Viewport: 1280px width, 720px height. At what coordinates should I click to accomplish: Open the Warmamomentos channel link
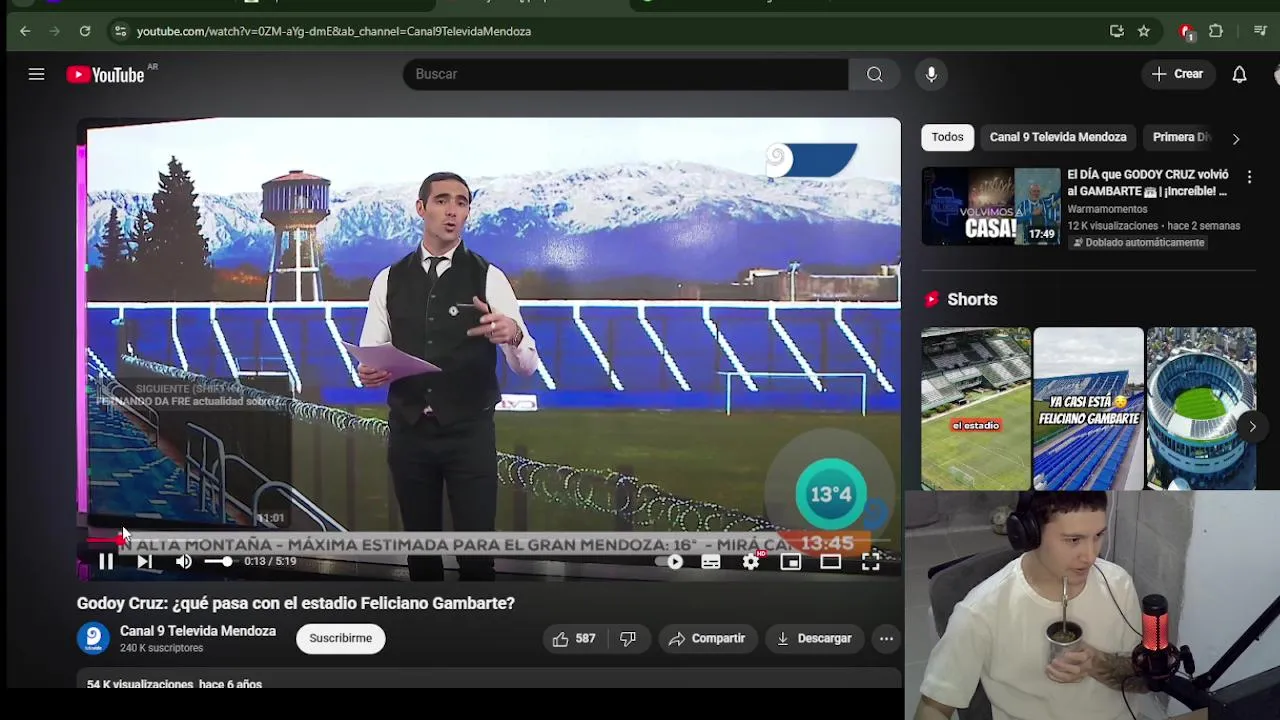[x=1107, y=209]
